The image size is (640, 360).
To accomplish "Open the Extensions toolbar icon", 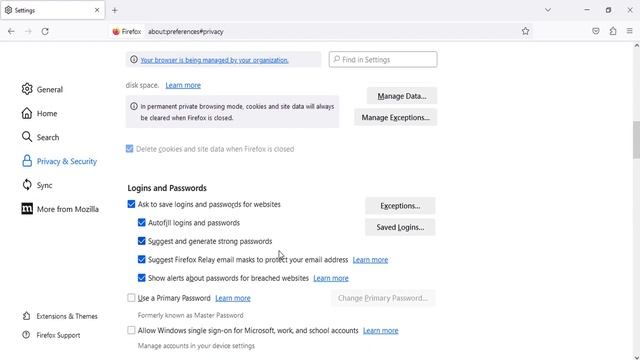I will 613,31.
